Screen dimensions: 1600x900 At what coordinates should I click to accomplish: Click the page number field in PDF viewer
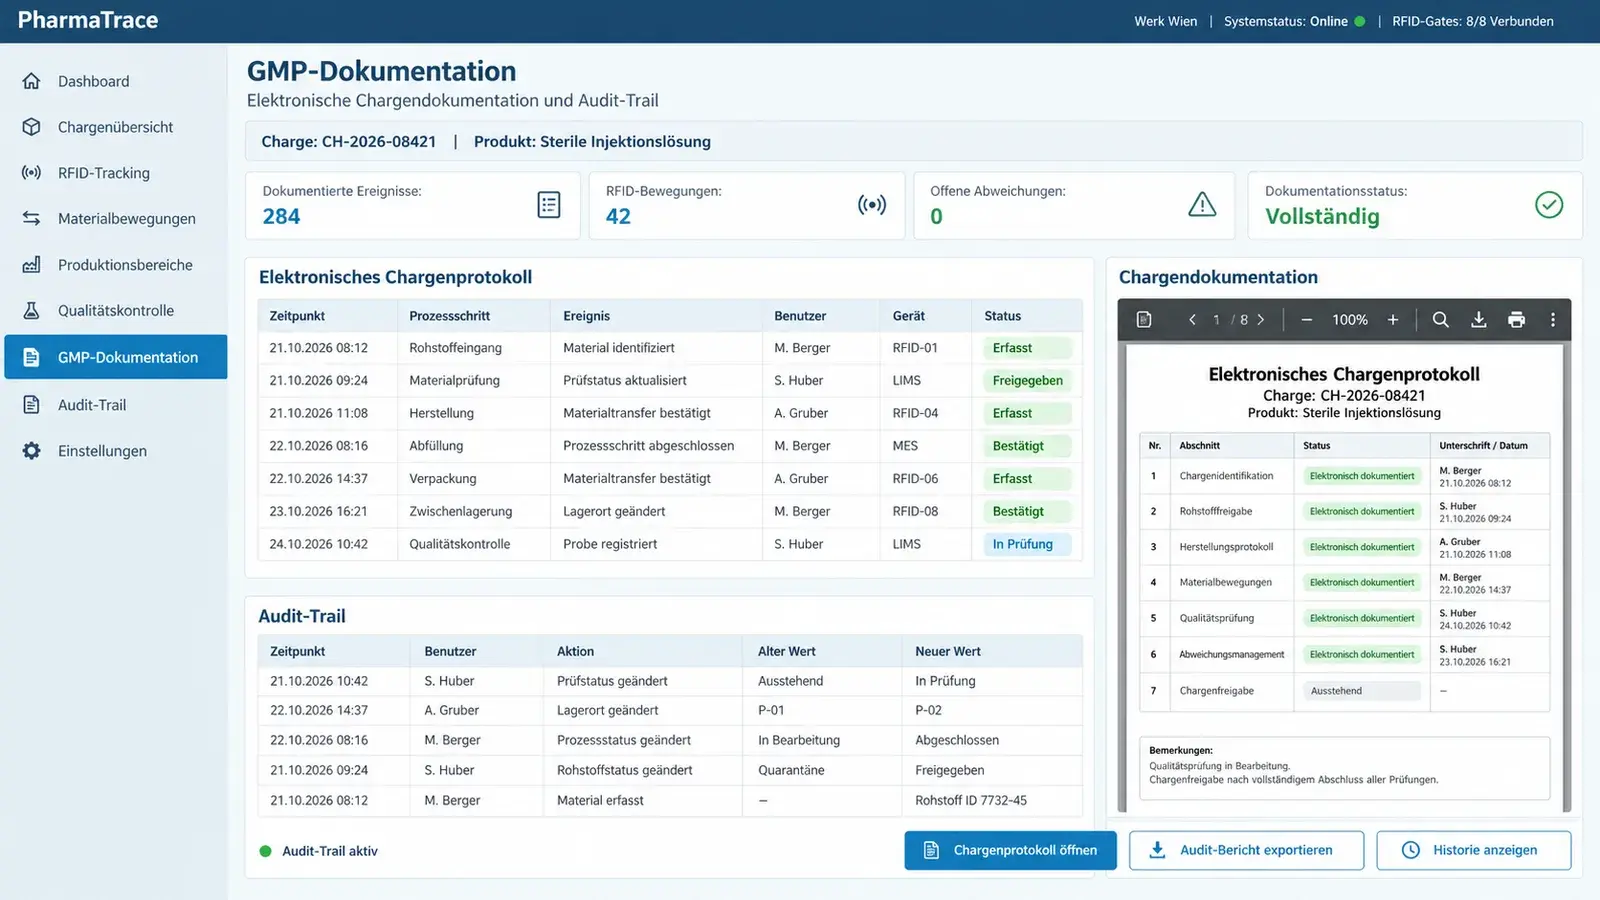(x=1217, y=320)
